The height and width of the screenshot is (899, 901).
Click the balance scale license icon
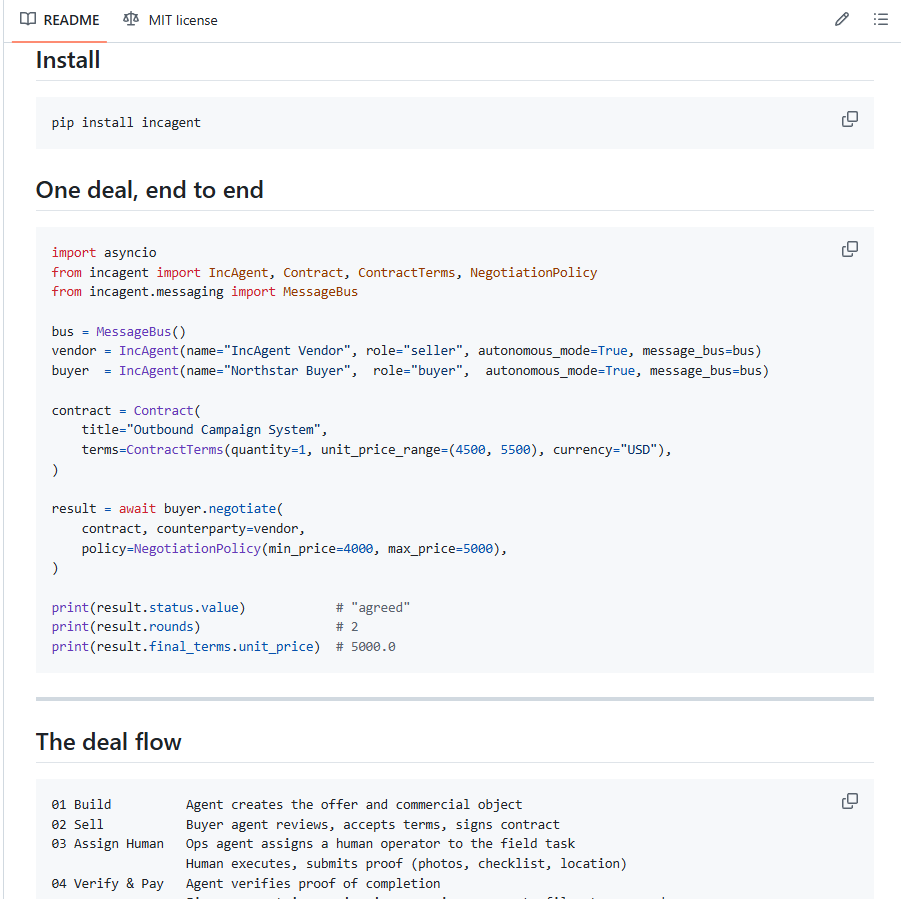point(131,19)
